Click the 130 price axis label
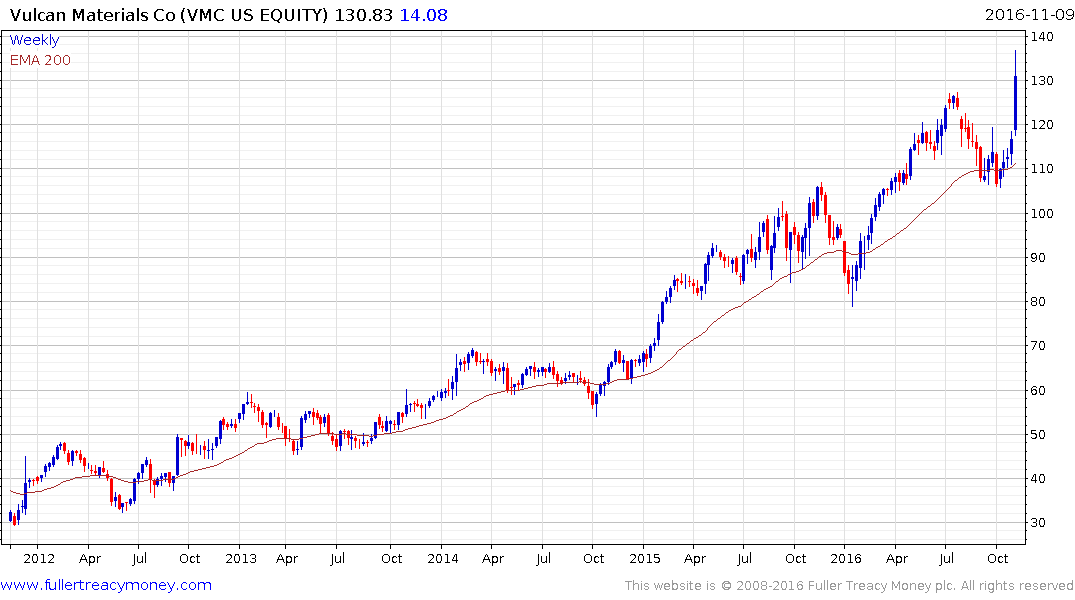Screen dimensions: 1075x600 click(x=1042, y=81)
